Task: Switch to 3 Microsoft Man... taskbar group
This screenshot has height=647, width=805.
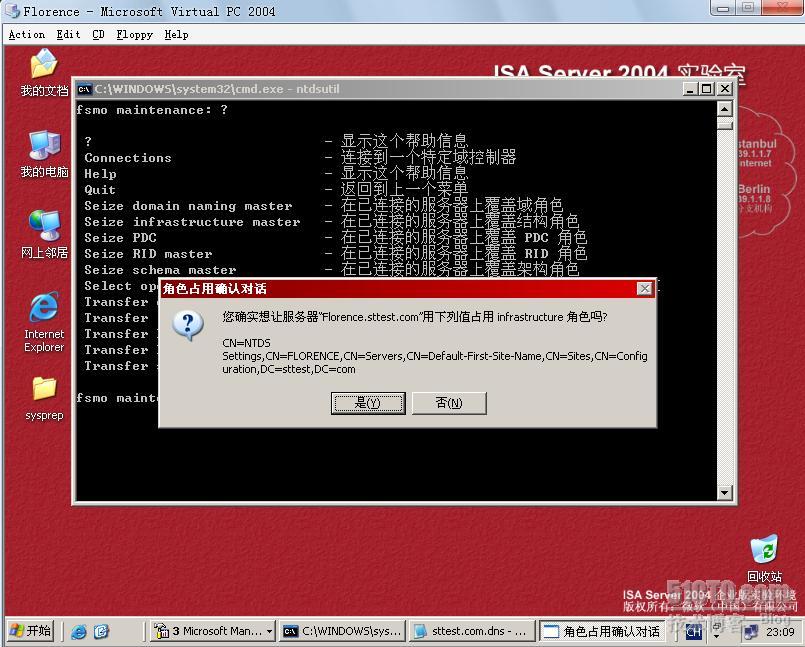Action: (x=213, y=631)
